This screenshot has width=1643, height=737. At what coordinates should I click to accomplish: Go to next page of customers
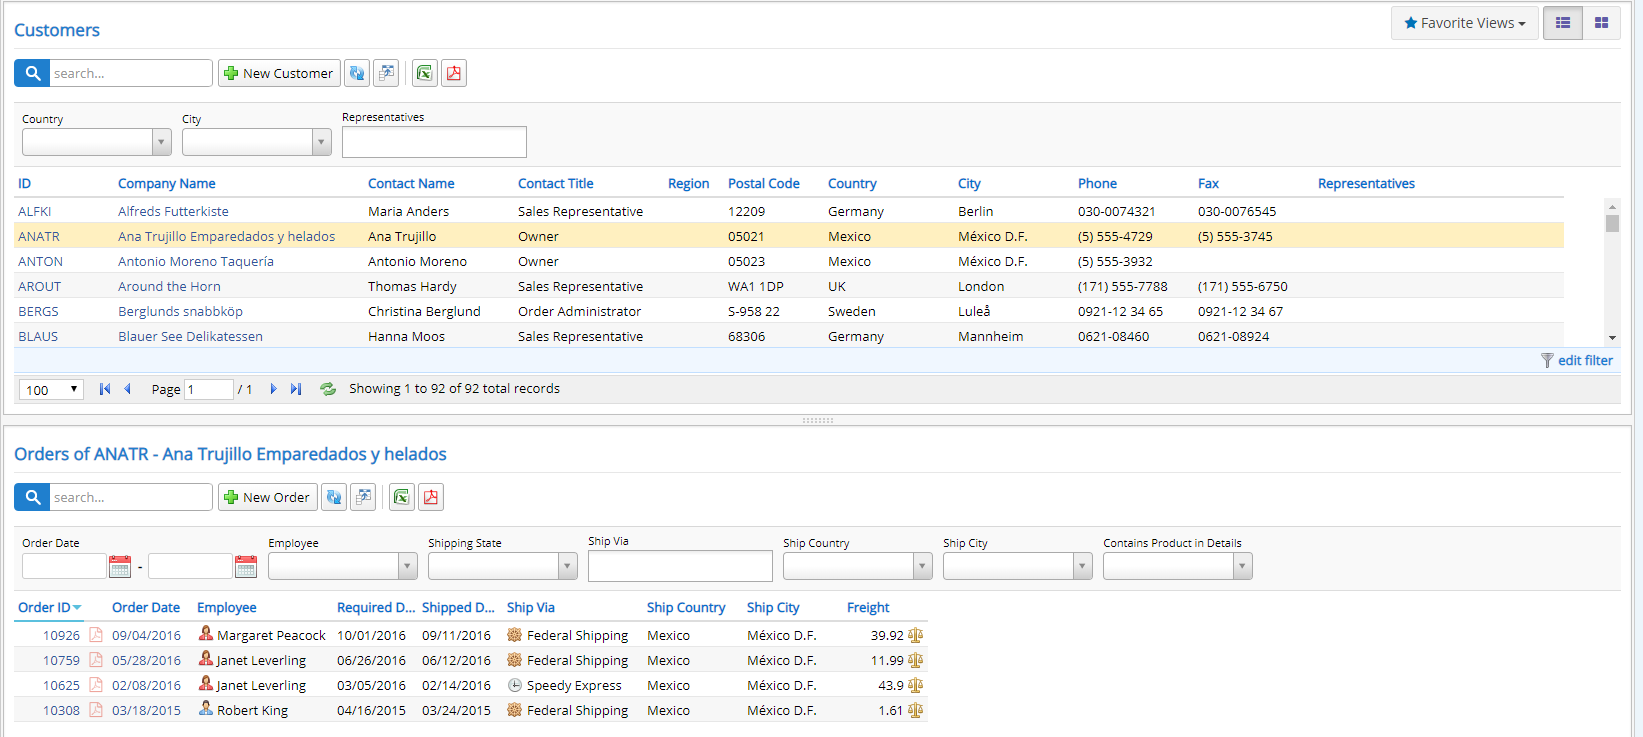pos(273,389)
